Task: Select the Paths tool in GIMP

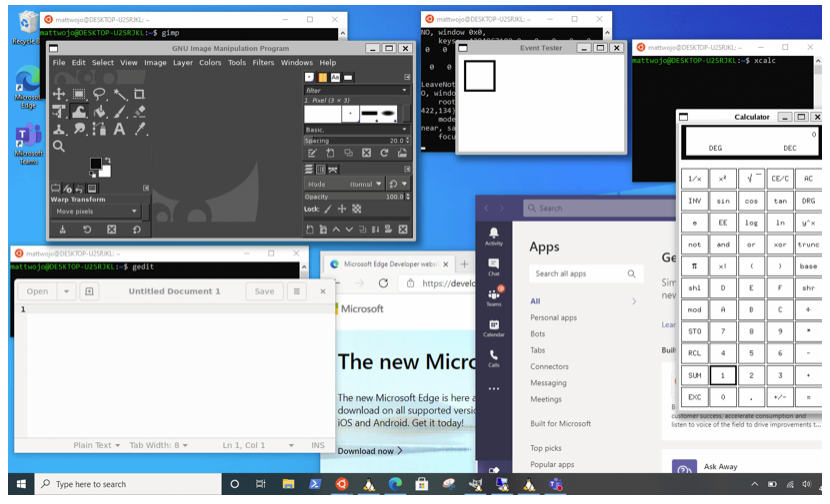Action: click(x=99, y=129)
